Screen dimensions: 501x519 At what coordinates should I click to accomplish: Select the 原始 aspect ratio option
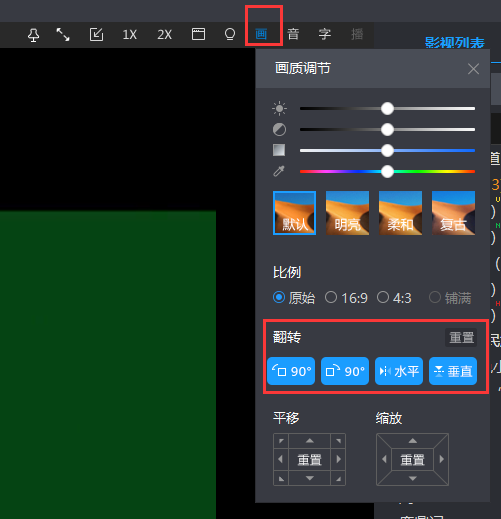pos(294,298)
